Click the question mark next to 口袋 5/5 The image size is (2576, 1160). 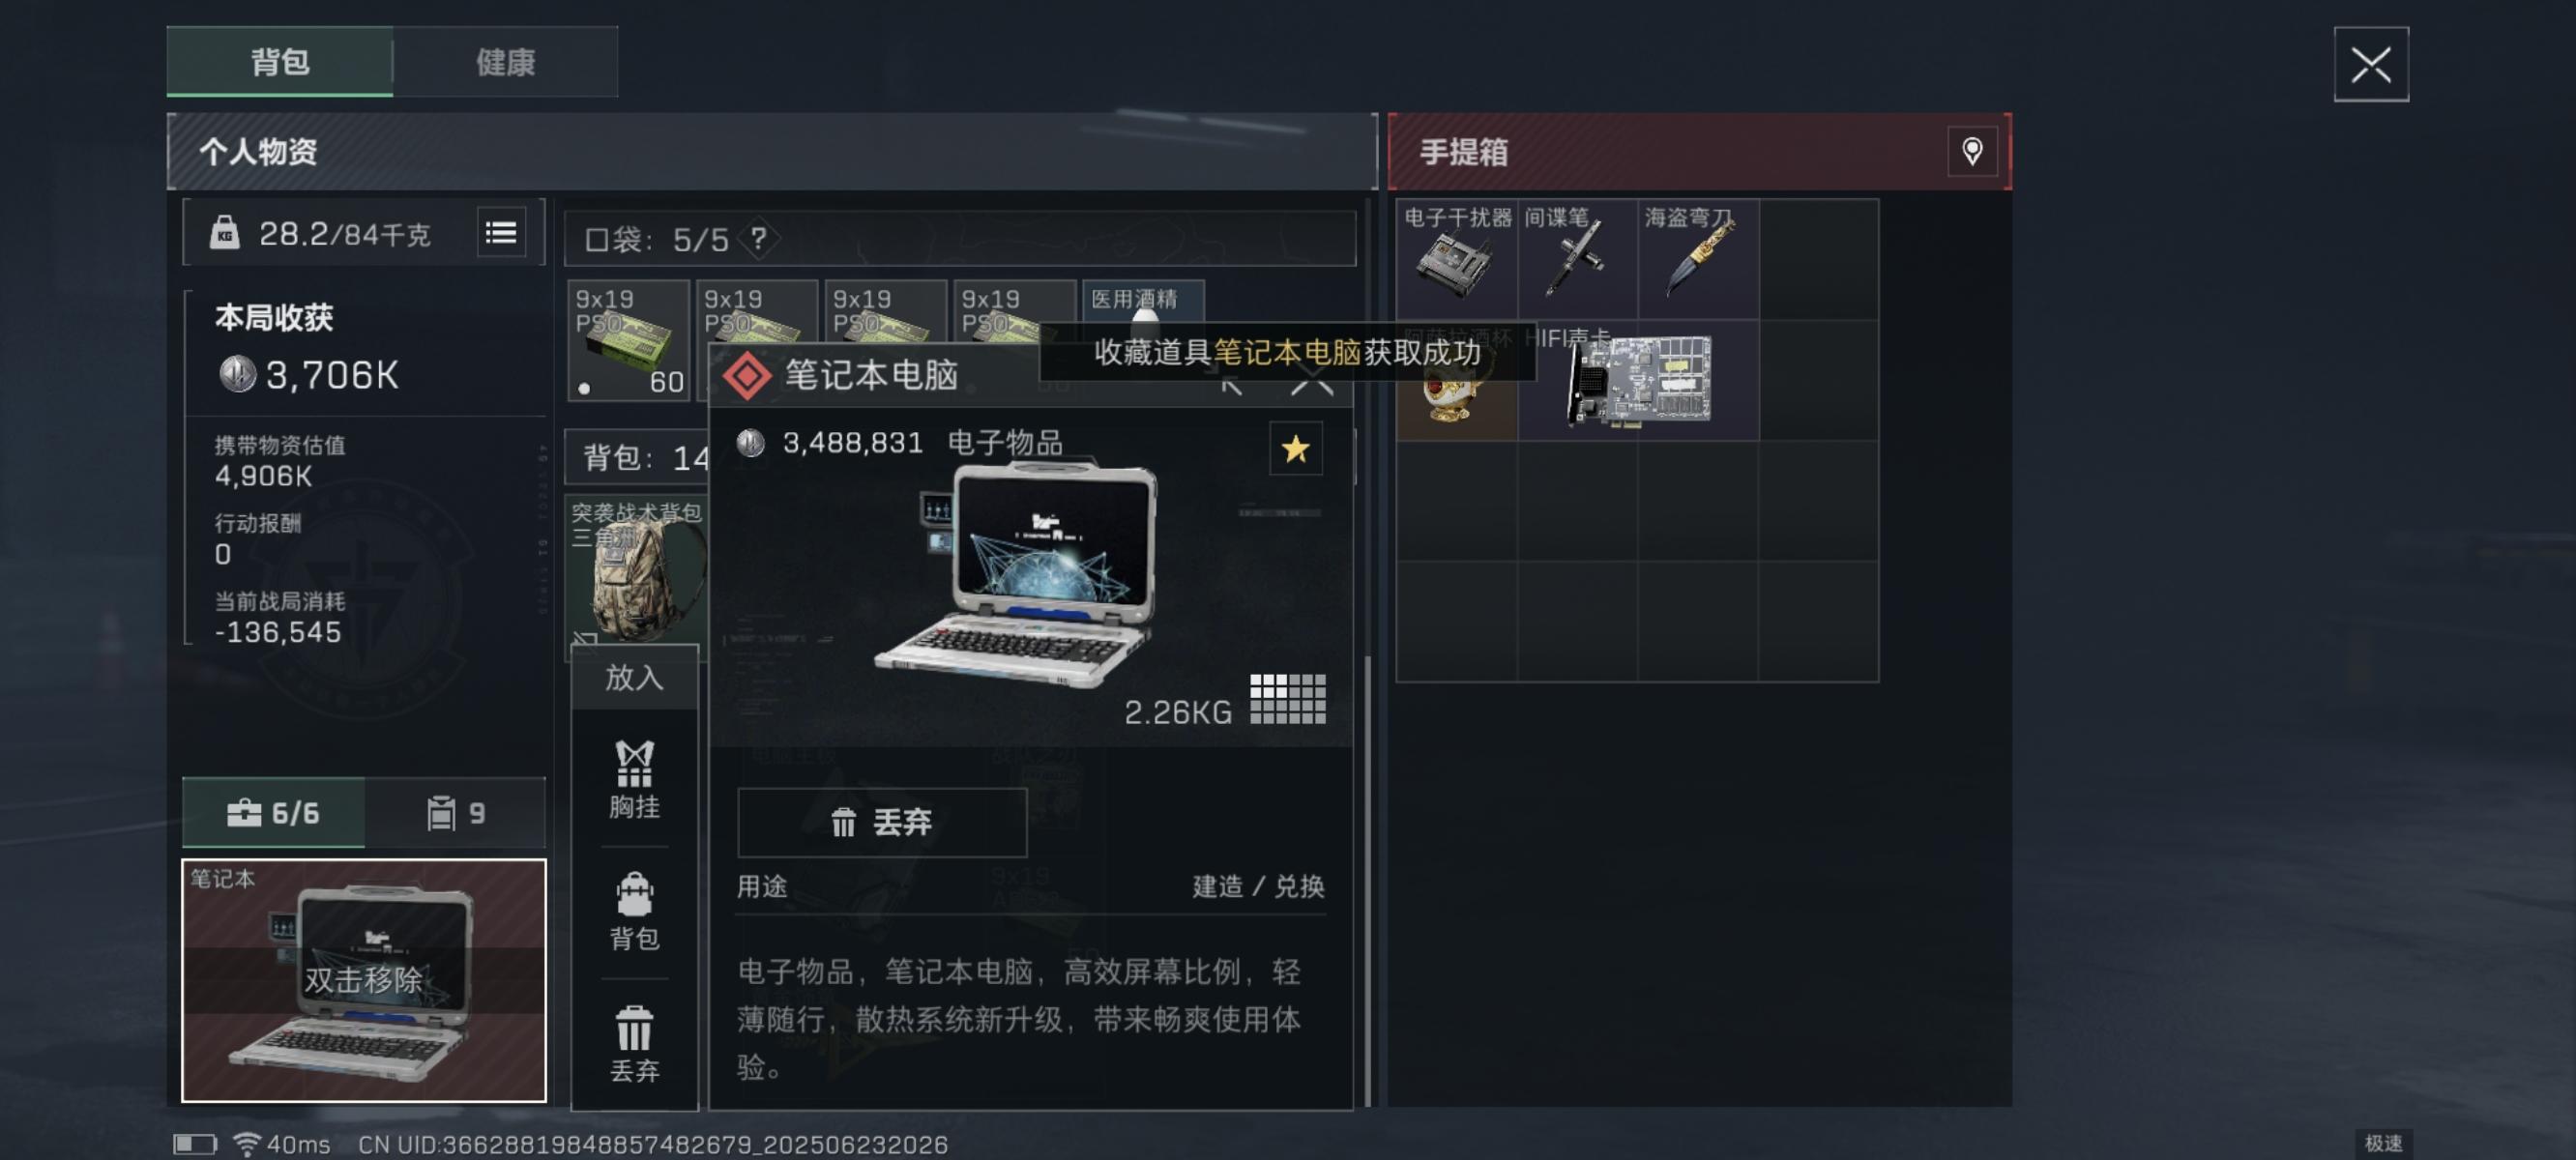pos(759,239)
